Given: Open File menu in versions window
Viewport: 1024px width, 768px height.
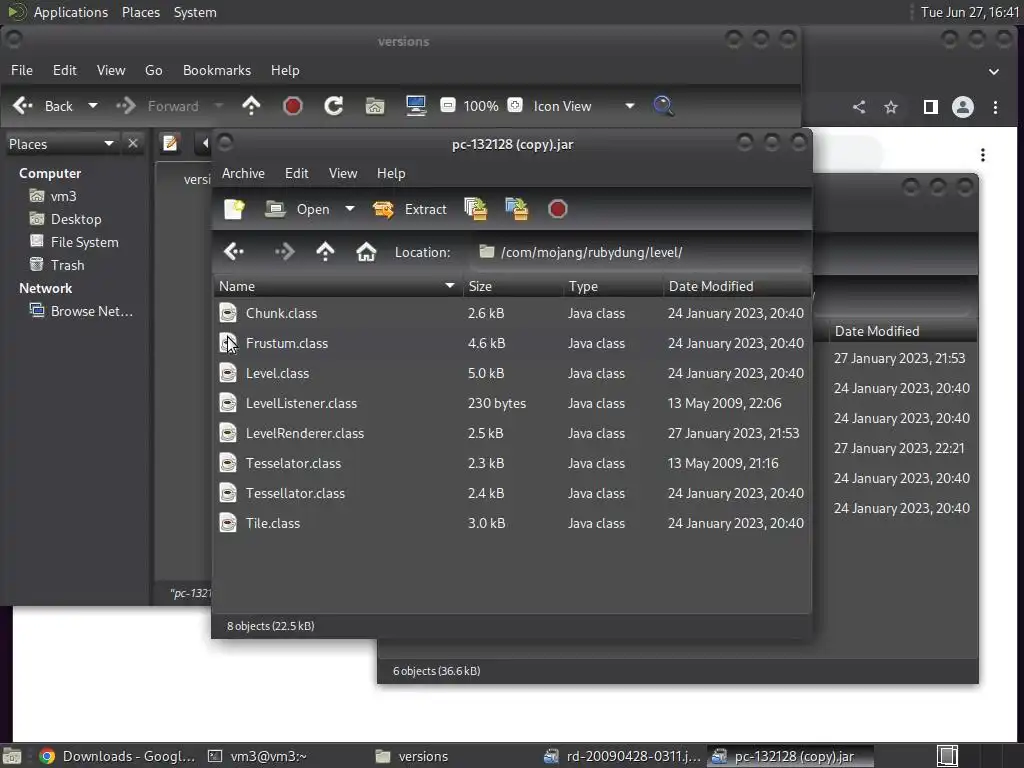Looking at the screenshot, I should [x=22, y=70].
